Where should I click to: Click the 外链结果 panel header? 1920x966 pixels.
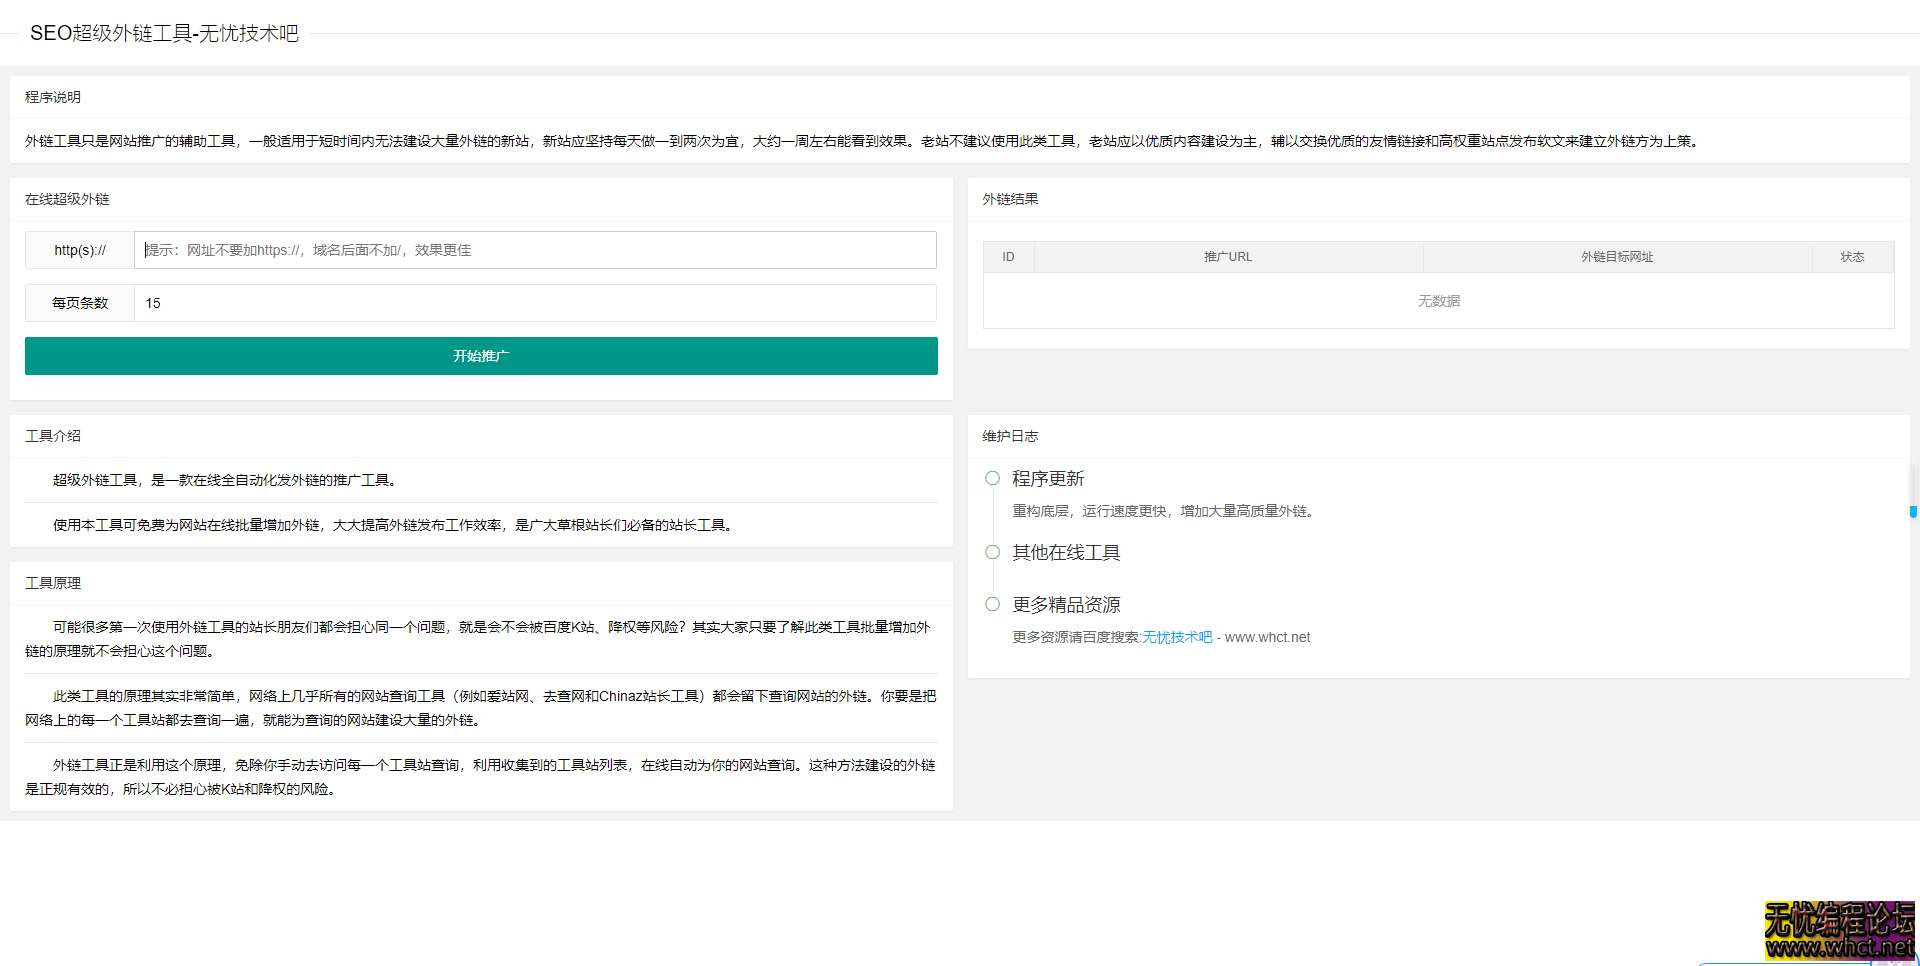(x=1010, y=199)
